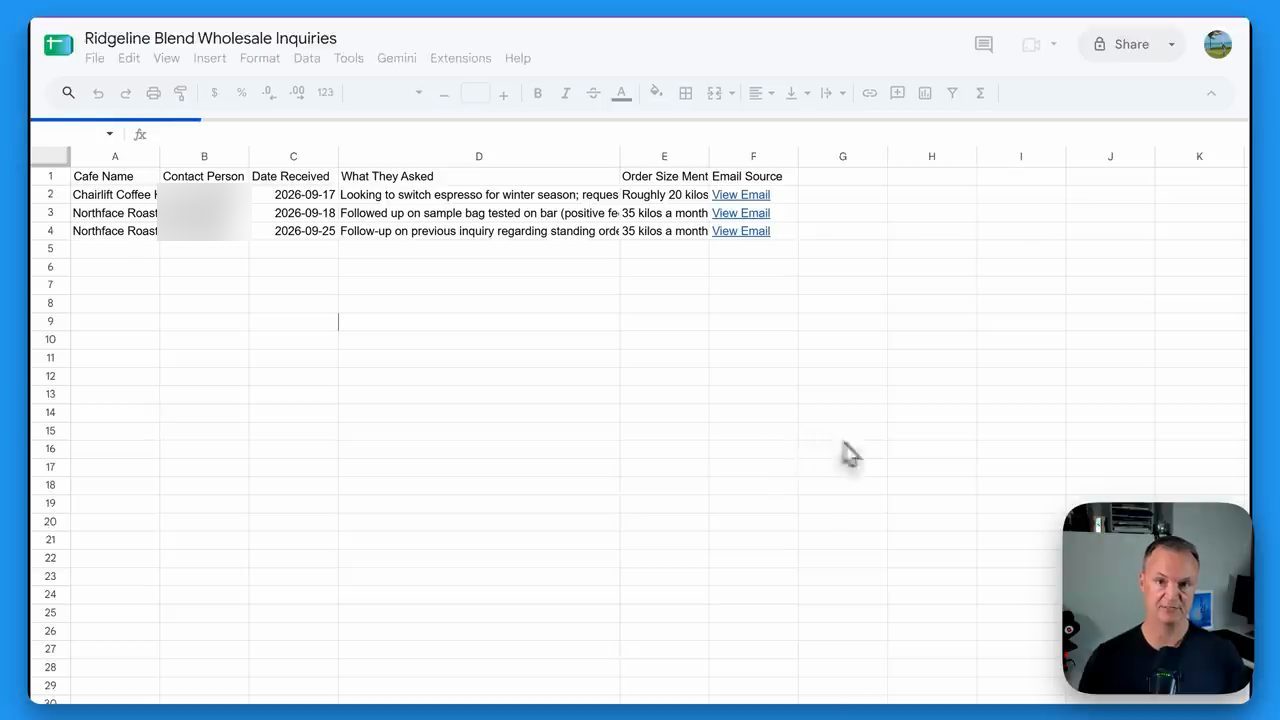The image size is (1280, 720).
Task: Format as currency with dollar icon
Action: (214, 93)
